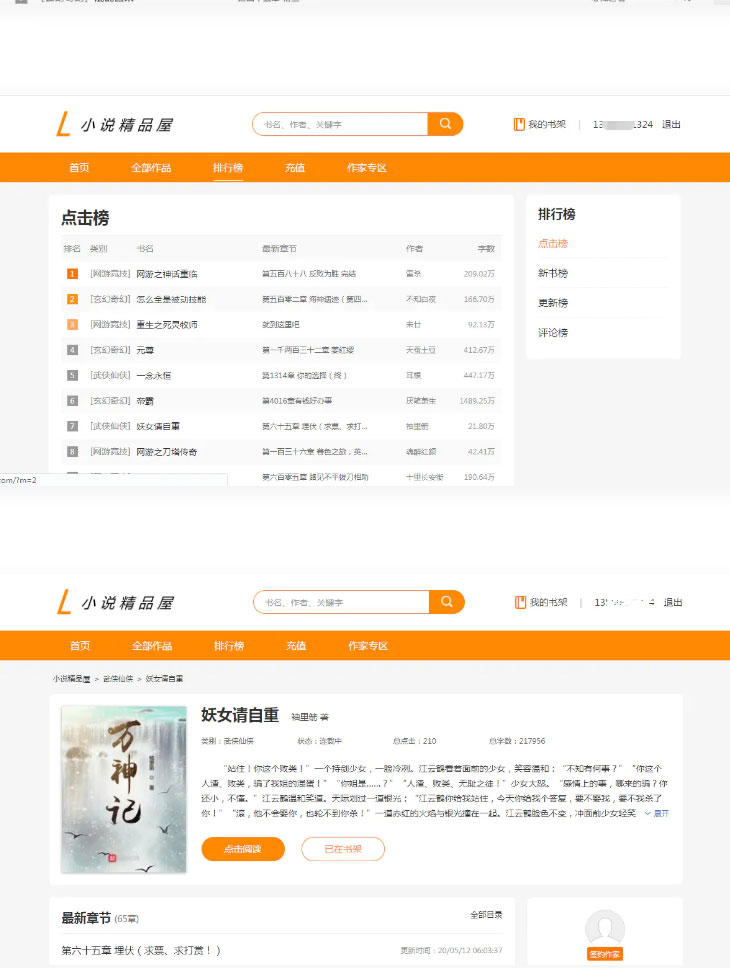This screenshot has width=730, height=968.
Task: Open 我的书架 bookshelf icon on the book detail page
Action: coord(520,603)
